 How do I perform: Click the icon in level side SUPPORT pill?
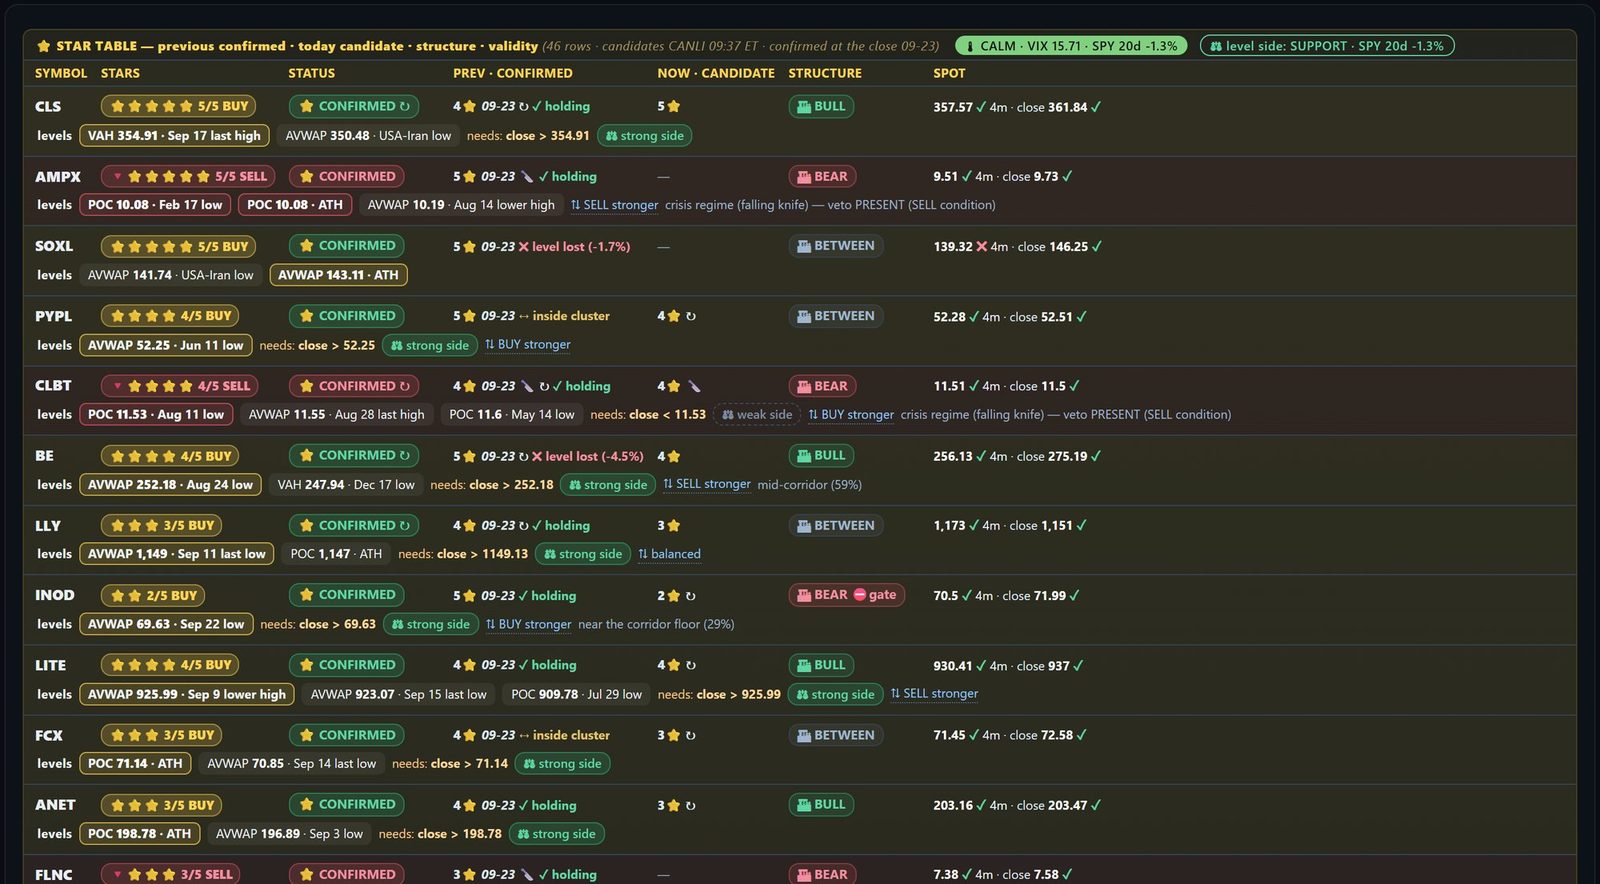1216,46
